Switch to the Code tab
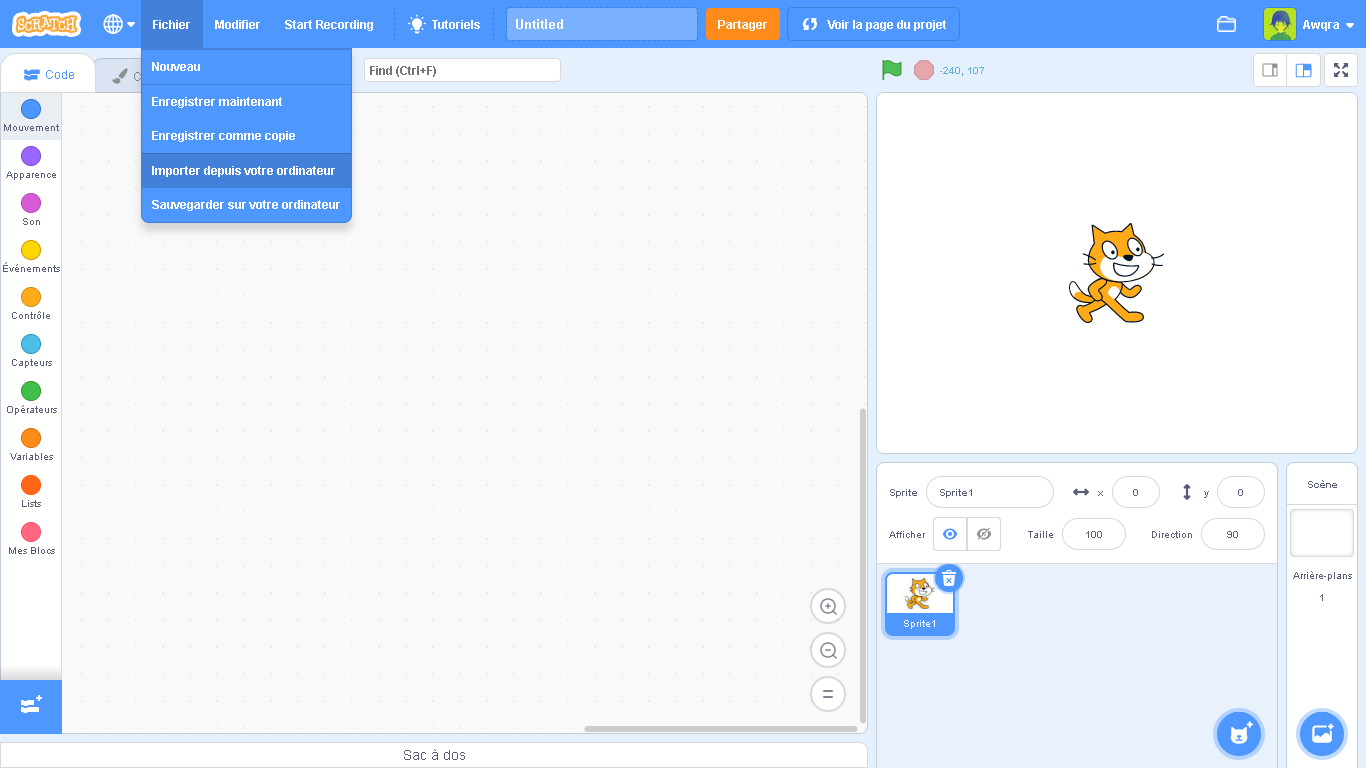The width and height of the screenshot is (1366, 768). pos(48,73)
